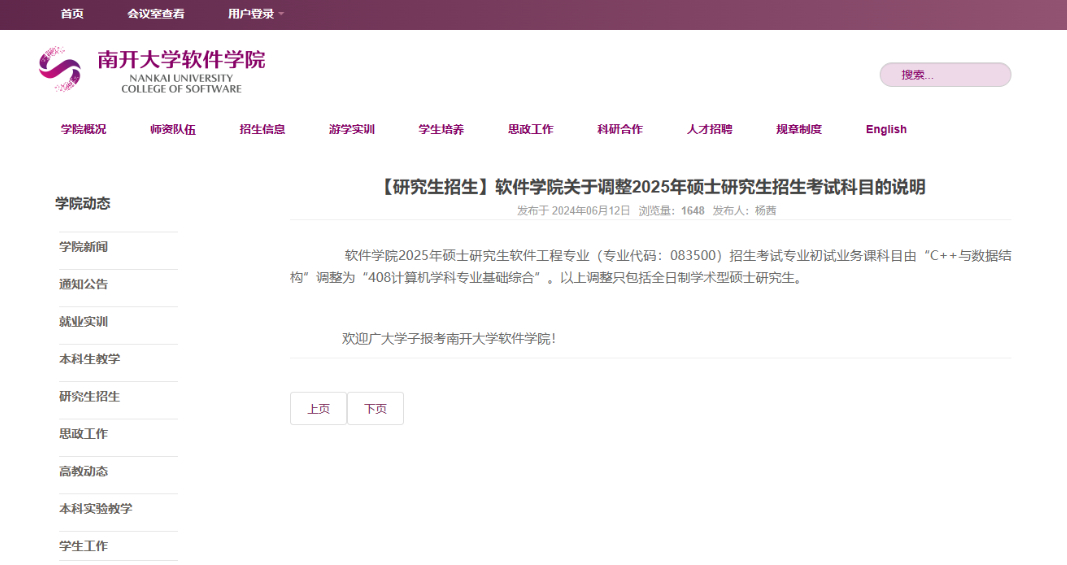Open the 思政工作 item in the main navigation
This screenshot has height=565, width=1067.
click(531, 129)
